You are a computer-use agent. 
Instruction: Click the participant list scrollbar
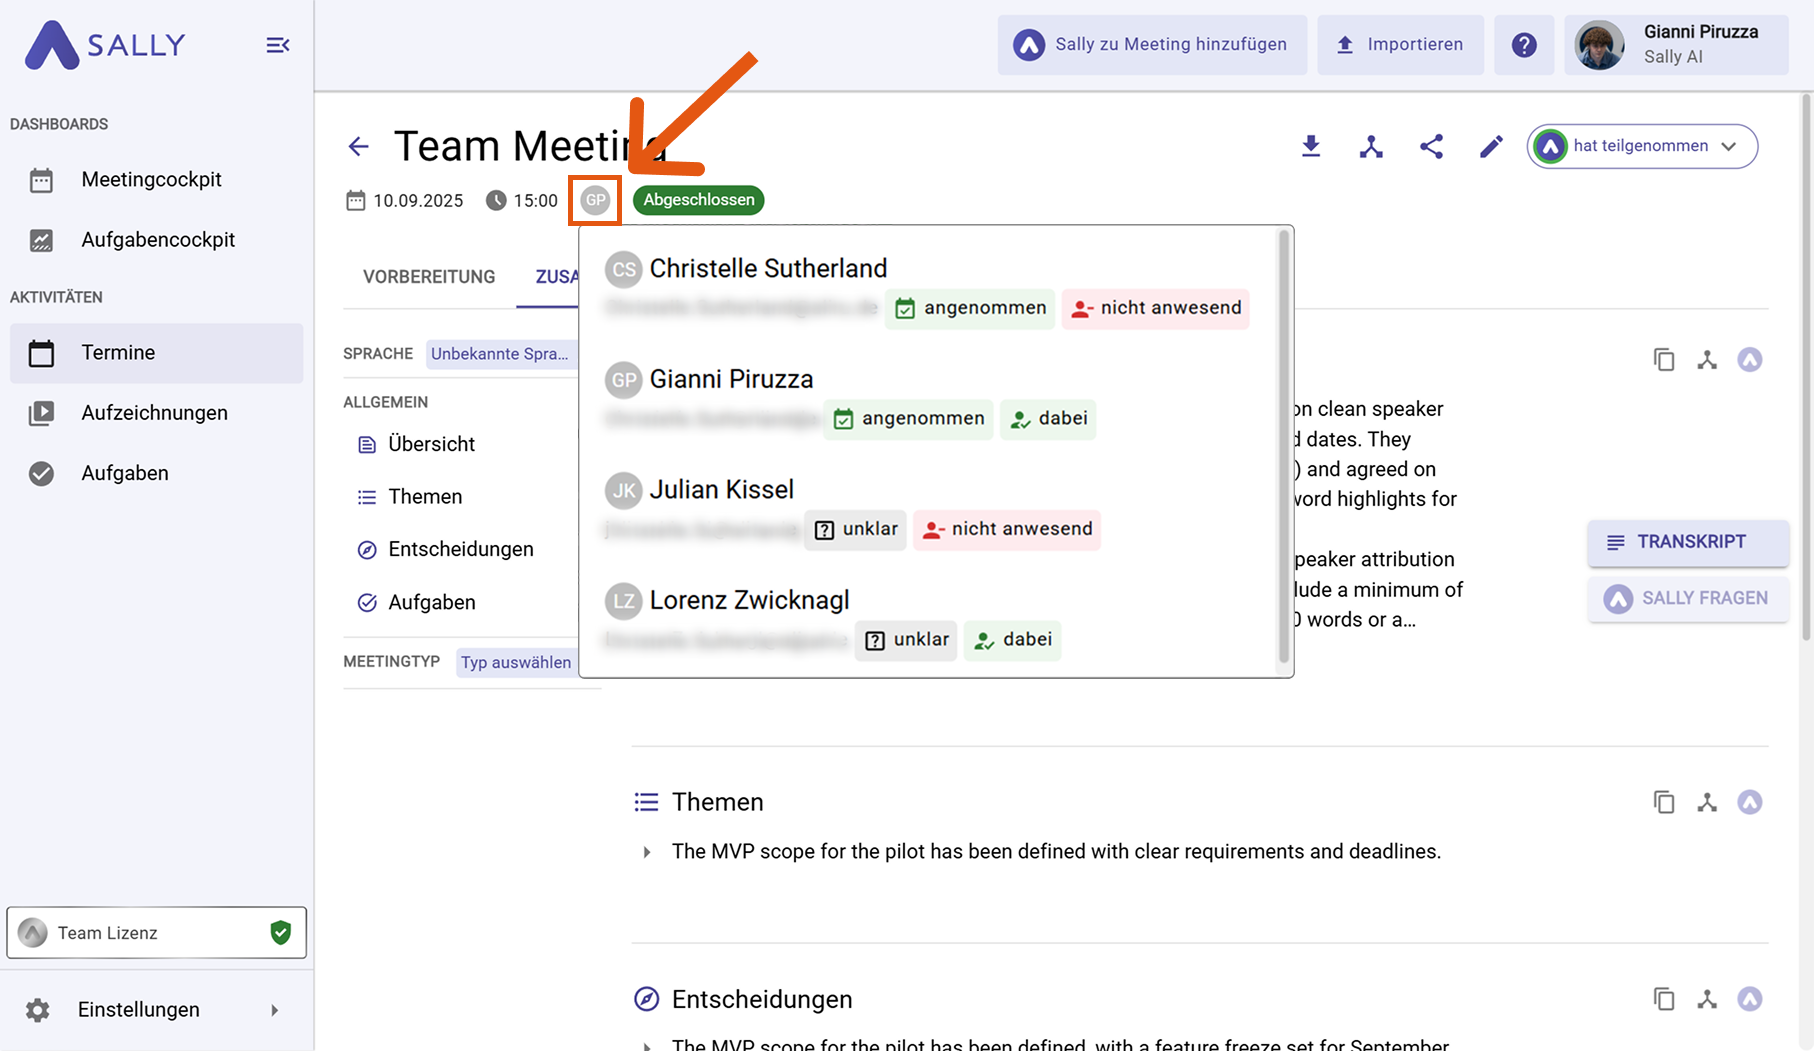[1284, 448]
